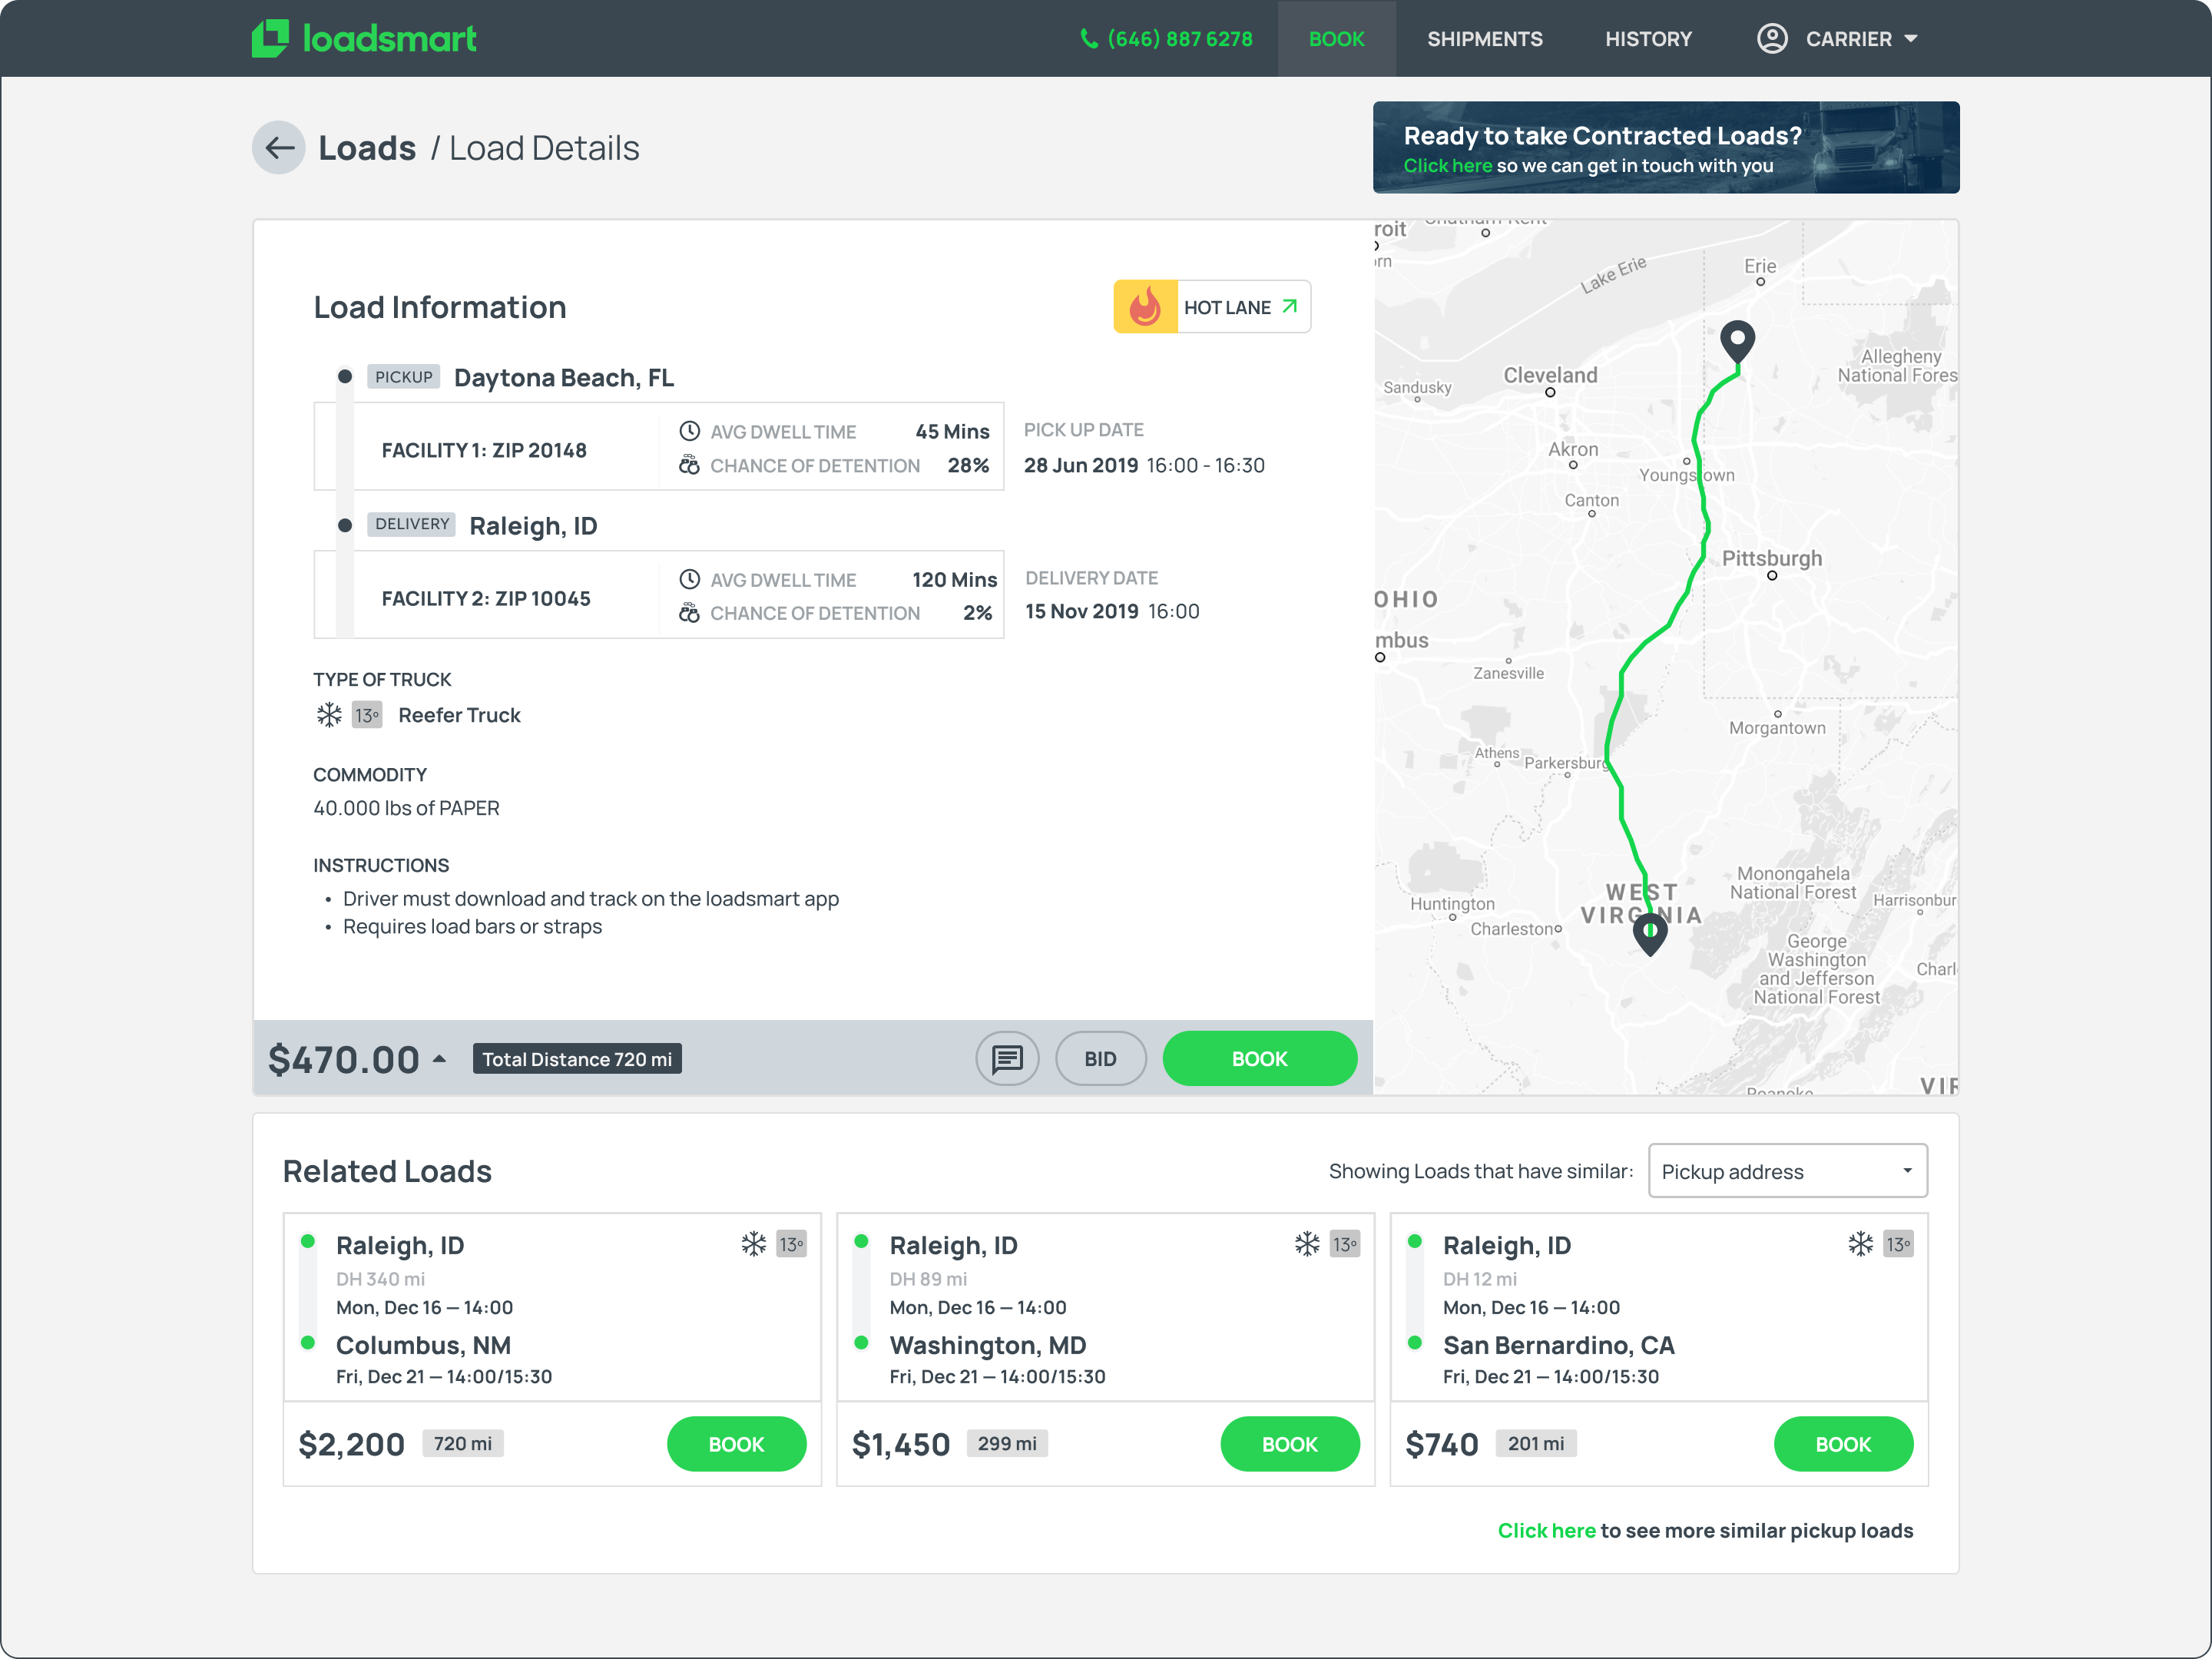The width and height of the screenshot is (2212, 1659).
Task: Open the chat message icon button
Action: tap(1007, 1058)
